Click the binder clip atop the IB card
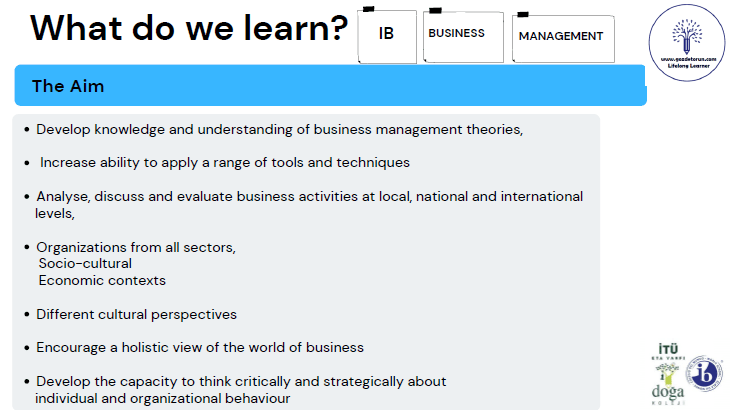Screen dimensions: 730x410 tap(368, 10)
